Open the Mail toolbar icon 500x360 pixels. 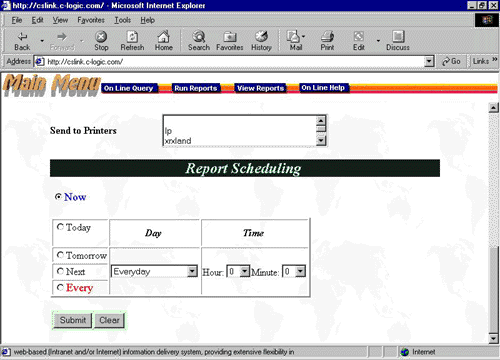click(x=294, y=36)
